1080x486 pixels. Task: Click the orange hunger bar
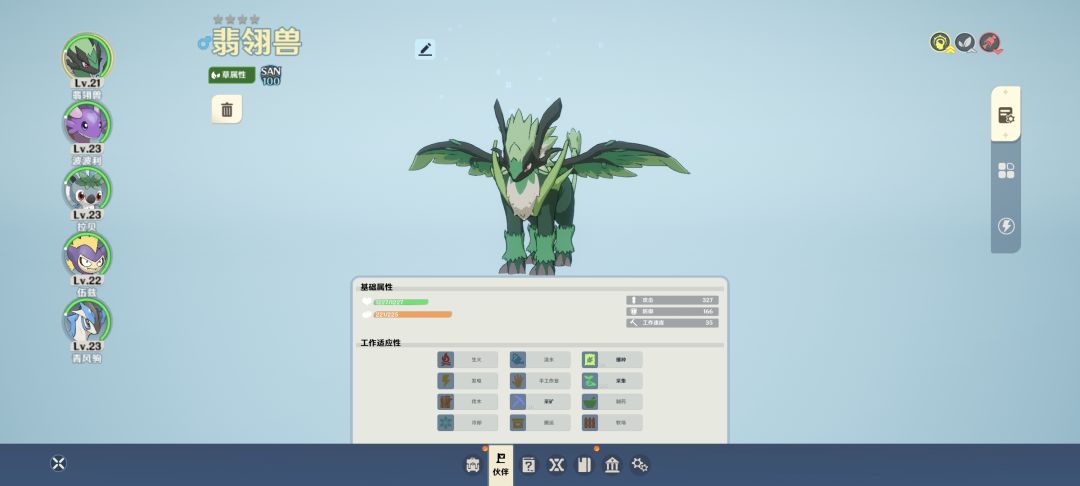pyautogui.click(x=413, y=315)
